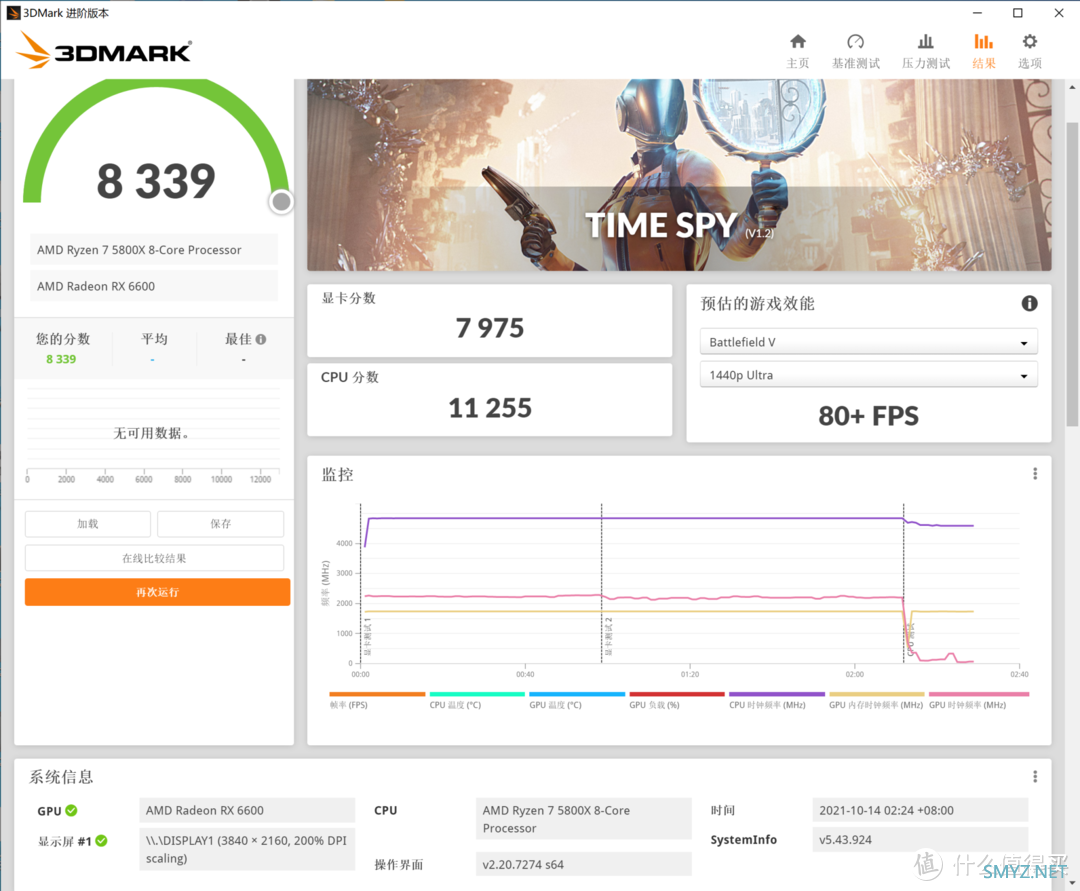Open the 监控 panel three-dot menu
The image size is (1080, 891).
[1035, 474]
